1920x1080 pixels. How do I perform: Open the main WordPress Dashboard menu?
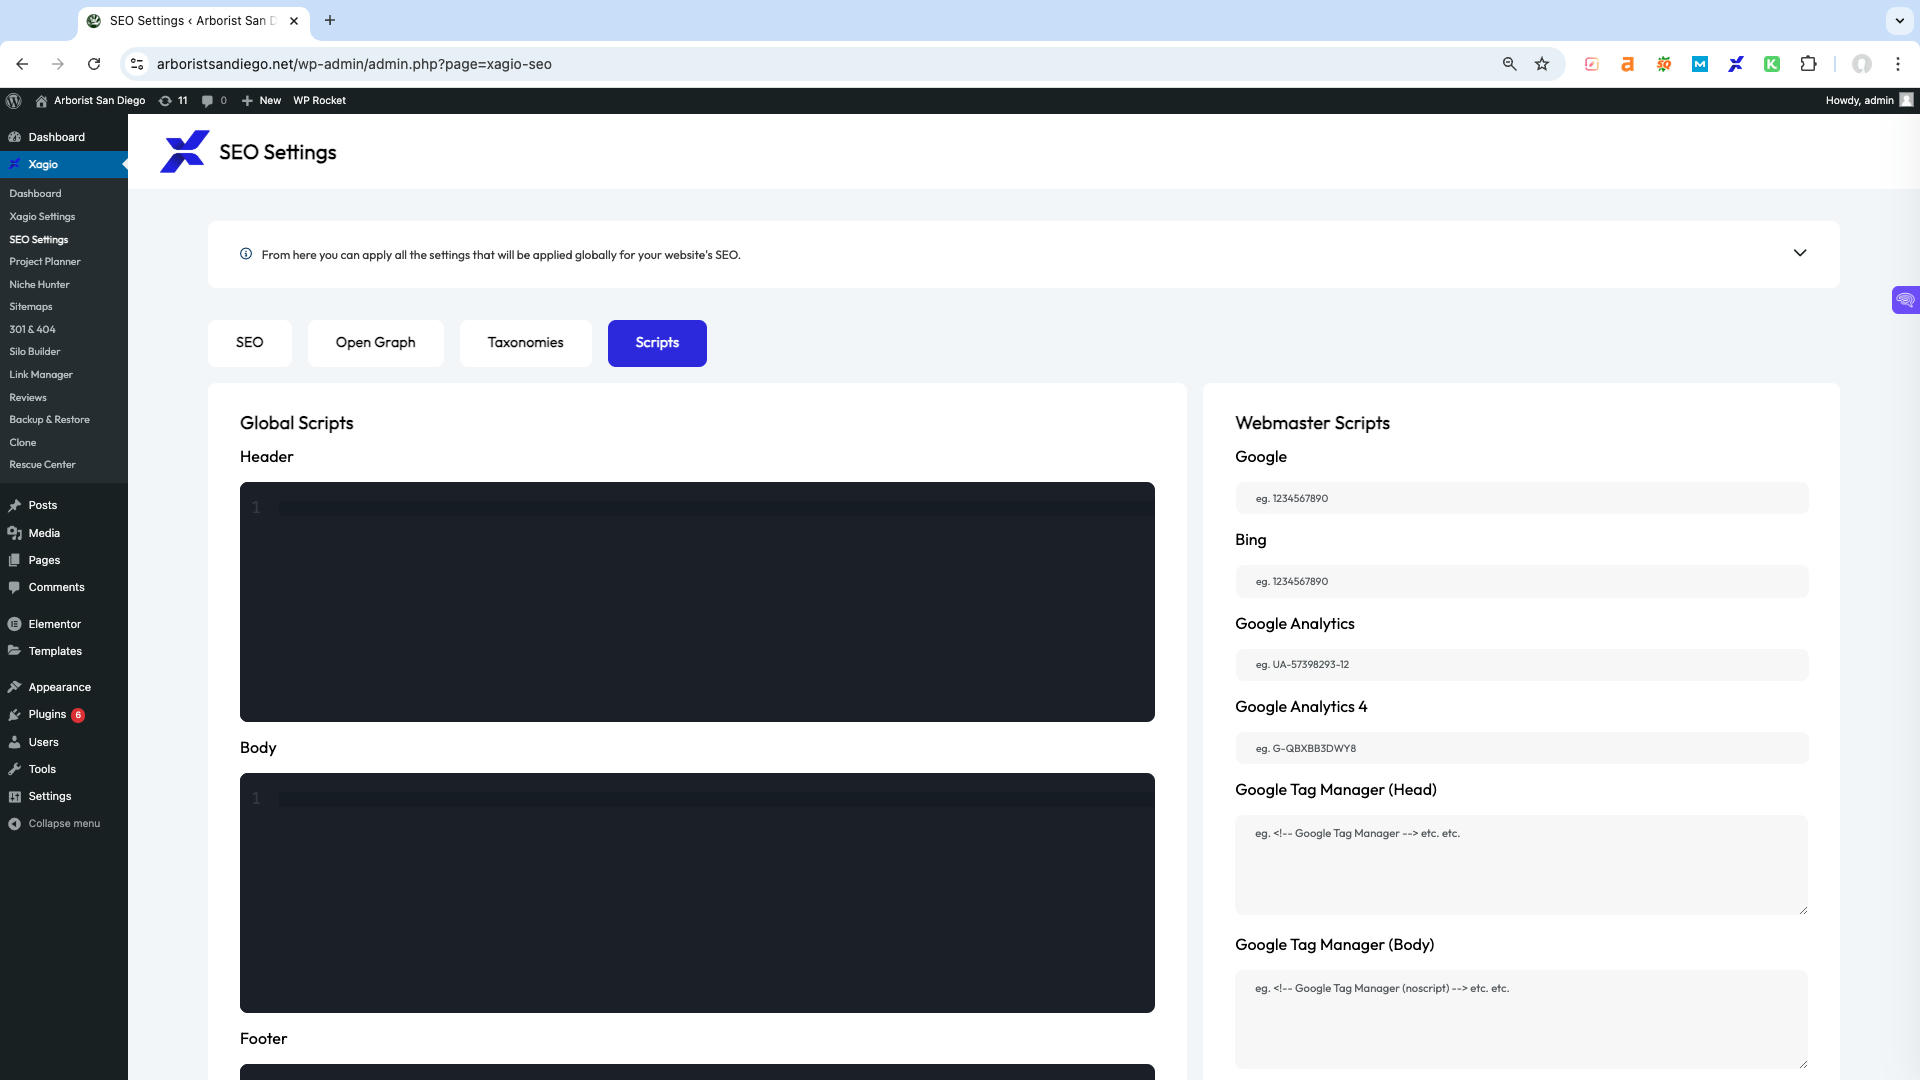click(x=56, y=137)
